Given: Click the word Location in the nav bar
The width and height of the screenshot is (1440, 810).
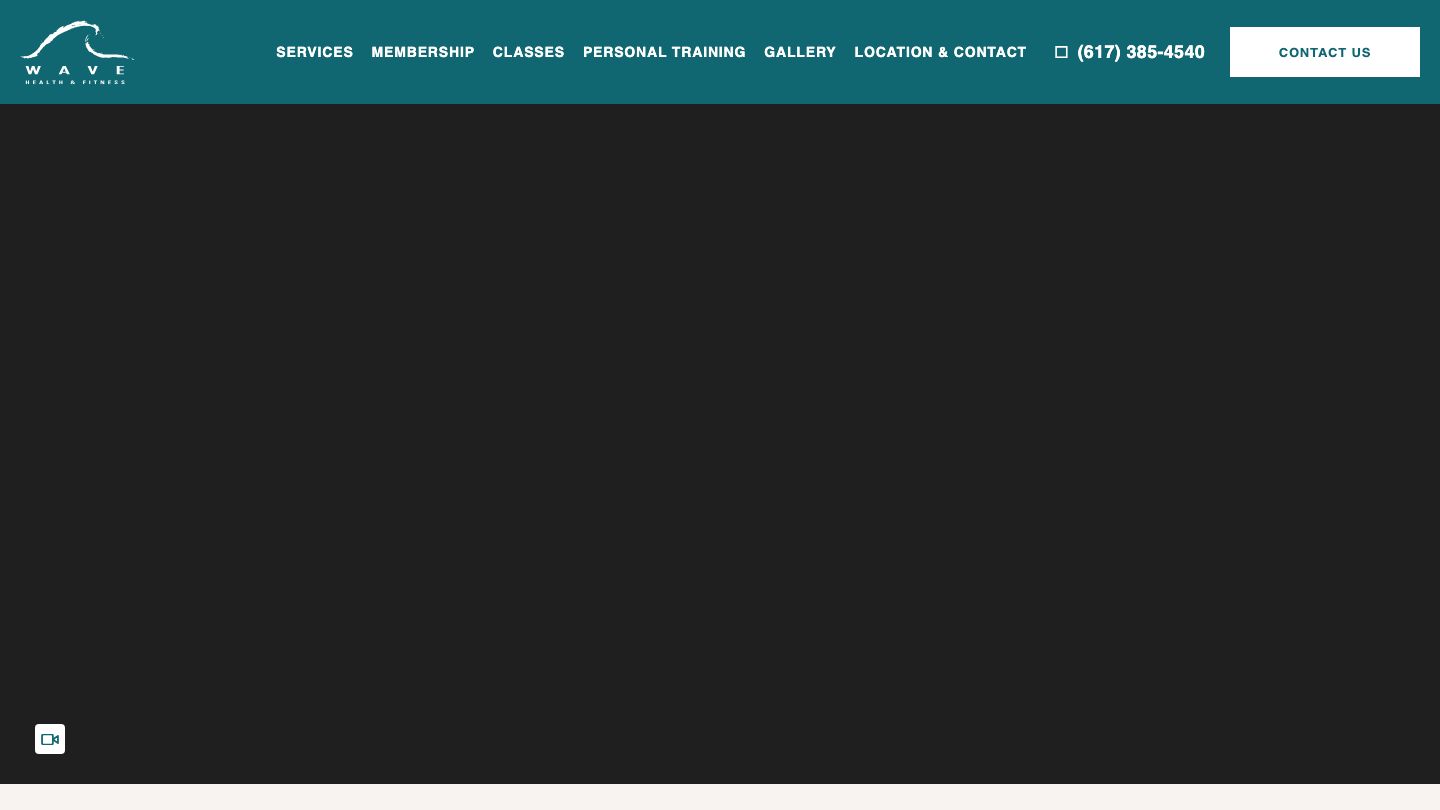Looking at the screenshot, I should tap(893, 52).
